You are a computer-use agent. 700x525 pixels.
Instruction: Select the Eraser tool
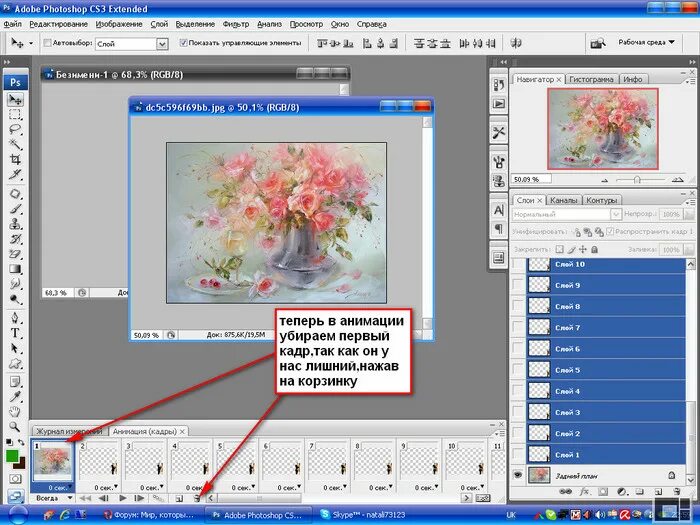click(x=16, y=254)
